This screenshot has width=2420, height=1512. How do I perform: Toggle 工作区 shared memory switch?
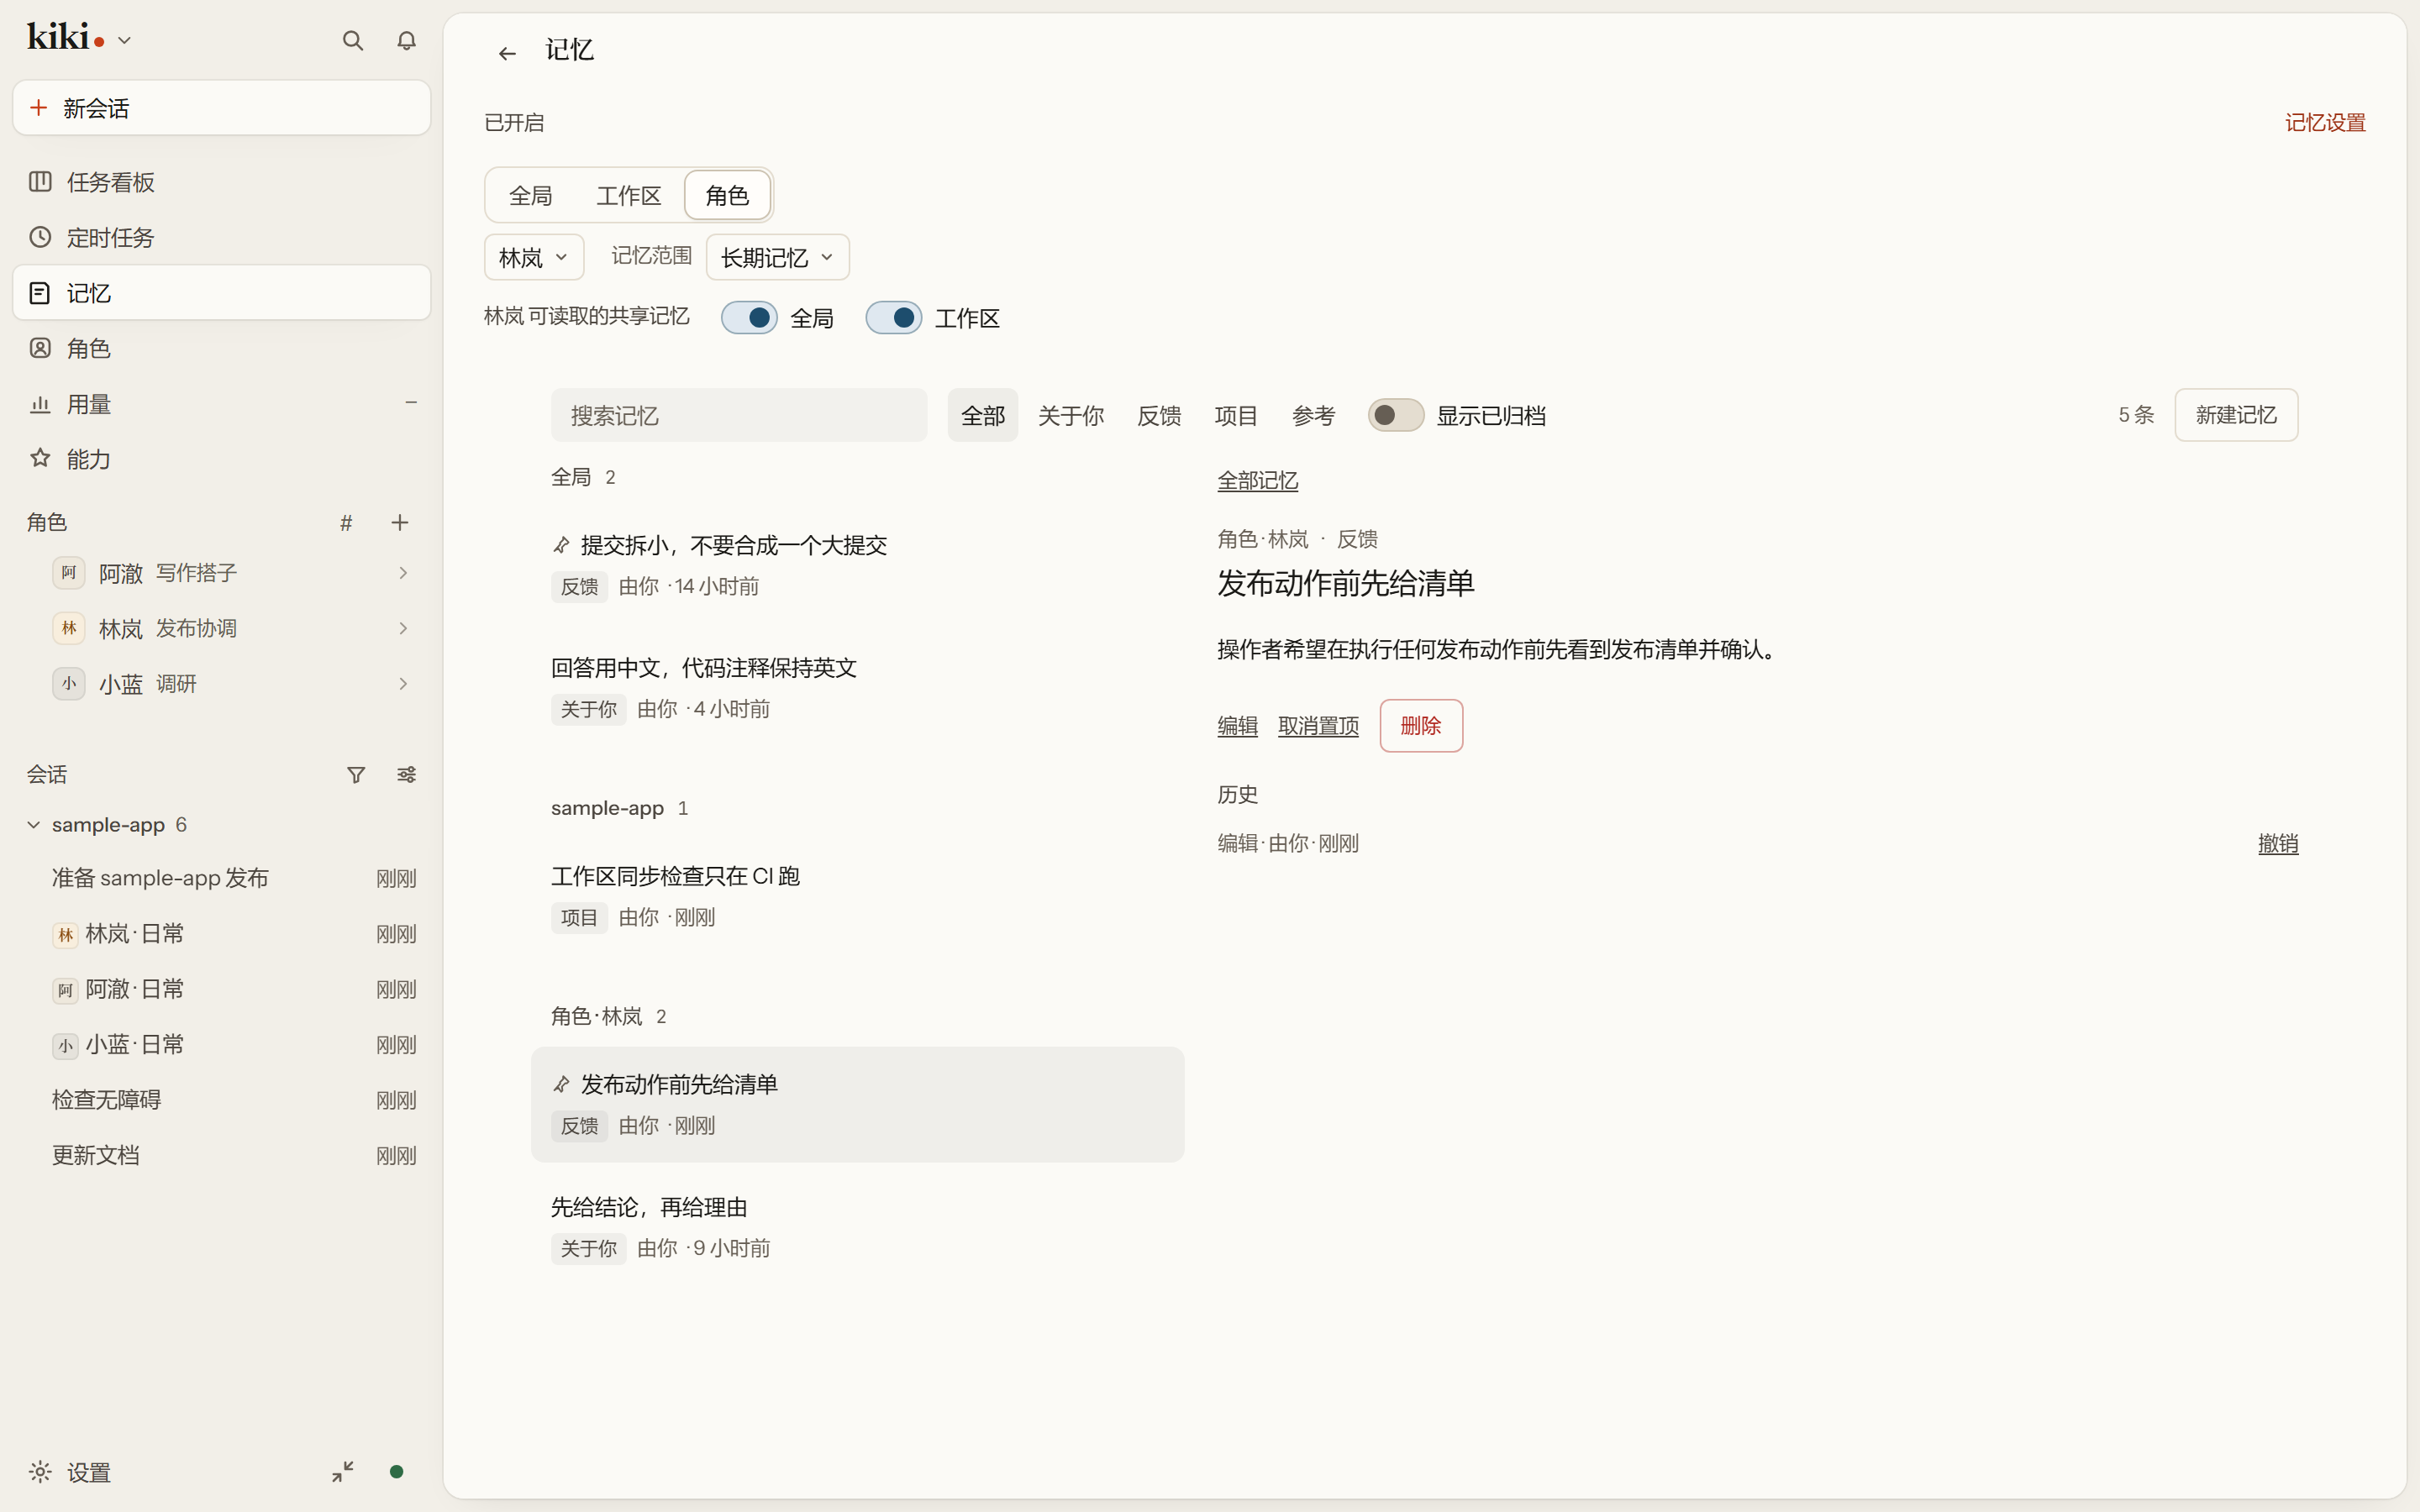pos(893,318)
